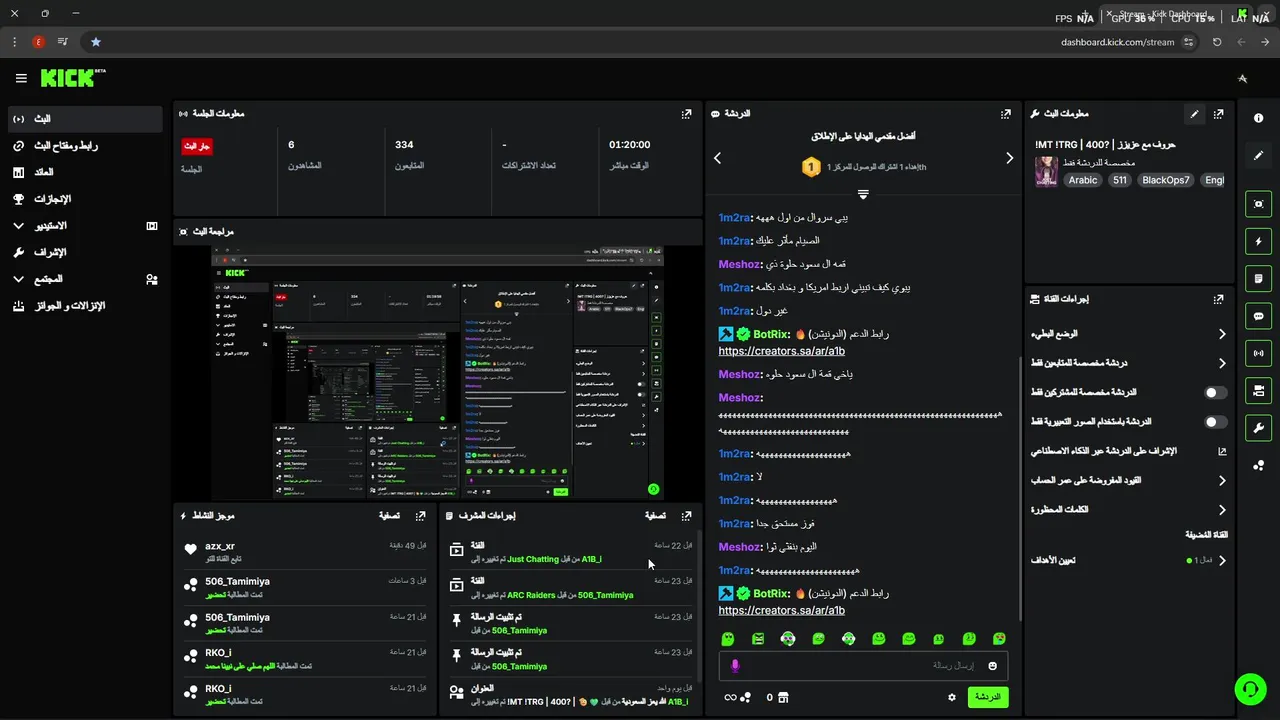
Task: Open الإنزالات و الجوائز in the sidebar
Action: [x=84, y=306]
